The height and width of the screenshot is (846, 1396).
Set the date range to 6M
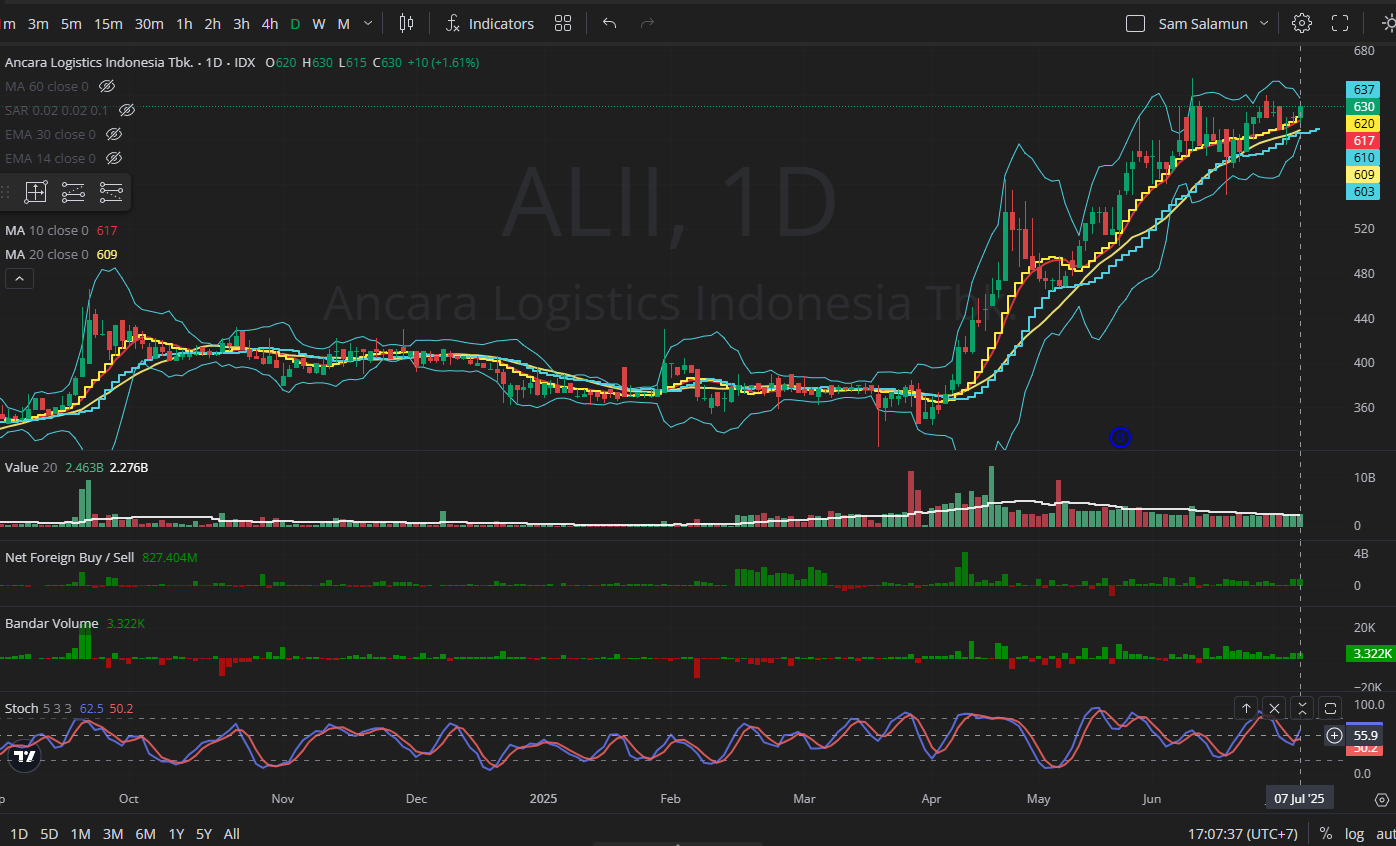(145, 833)
